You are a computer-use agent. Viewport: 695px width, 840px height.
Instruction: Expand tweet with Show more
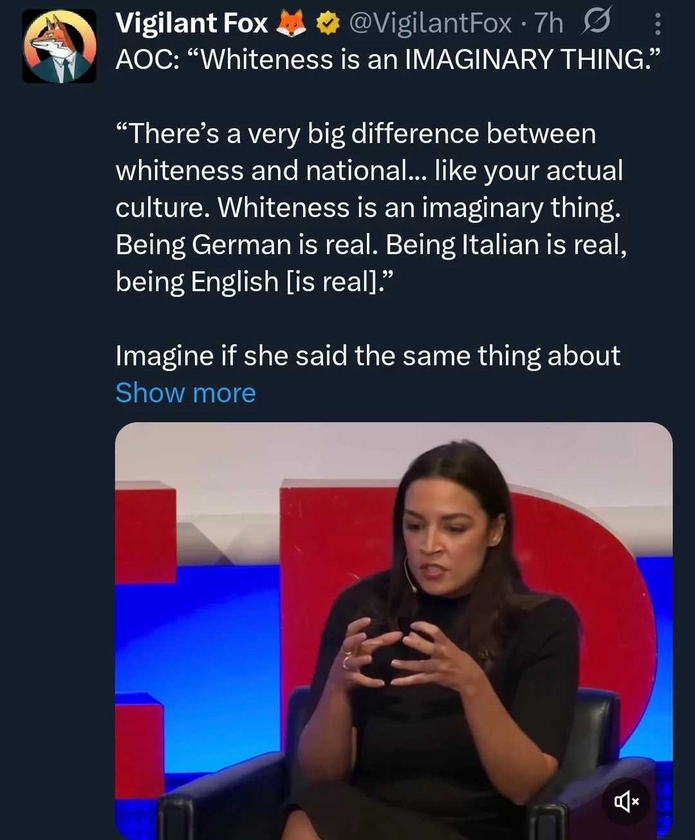186,393
